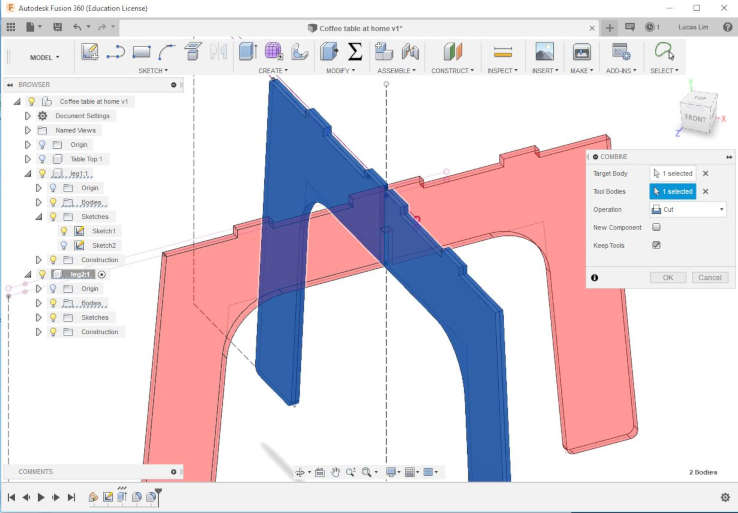Open timeline settings gear icon
Screen dimensions: 738x513
725,497
